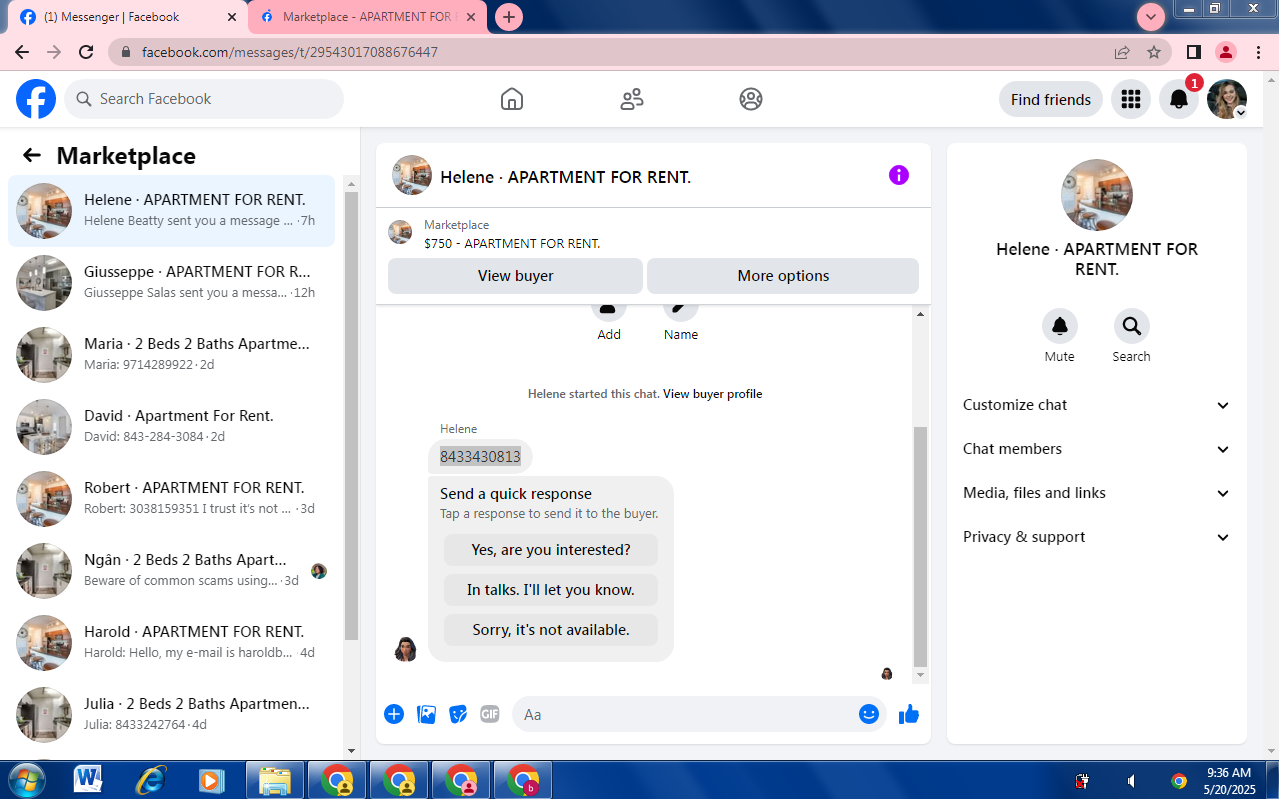This screenshot has width=1279, height=799.
Task: Attach a photo file in composer
Action: click(426, 714)
